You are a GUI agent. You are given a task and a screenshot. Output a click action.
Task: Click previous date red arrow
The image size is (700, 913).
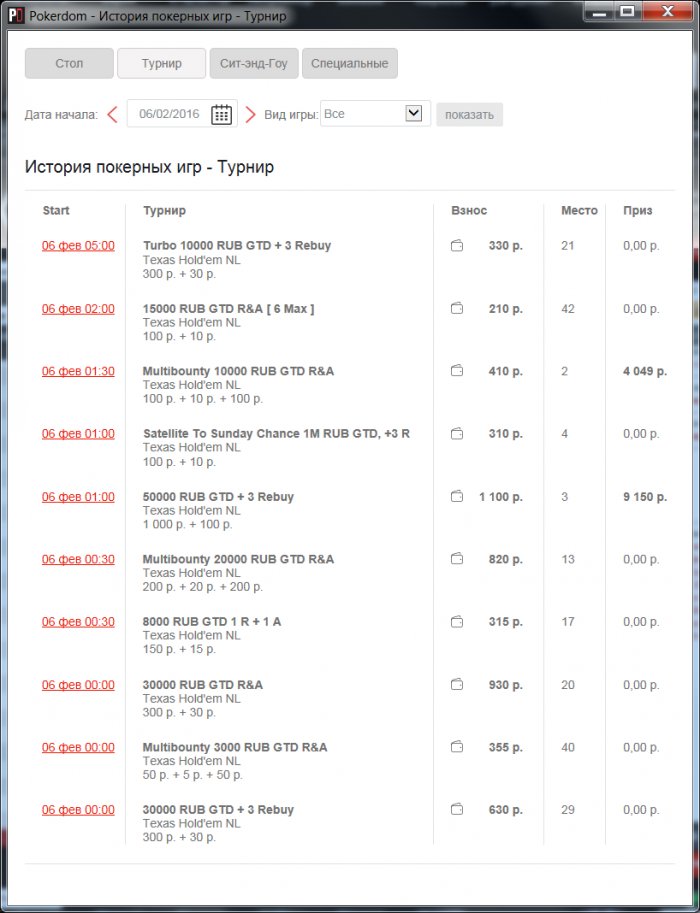coord(112,114)
